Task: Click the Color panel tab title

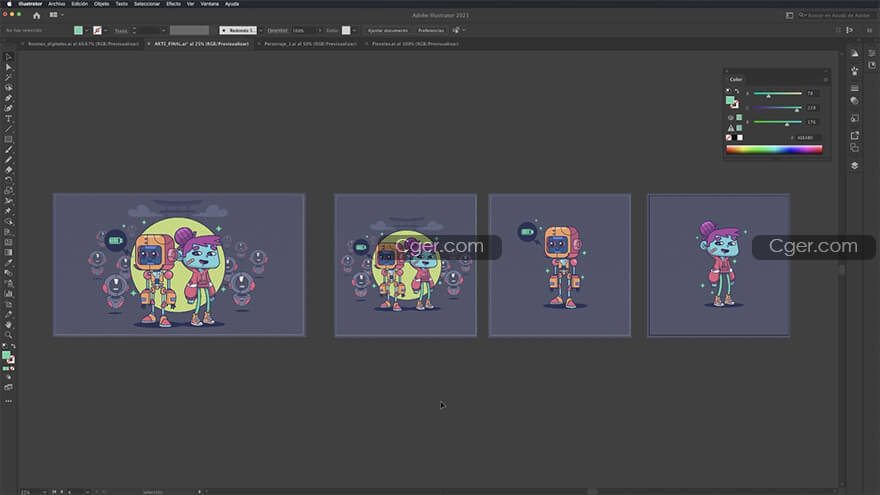Action: pyautogui.click(x=736, y=80)
